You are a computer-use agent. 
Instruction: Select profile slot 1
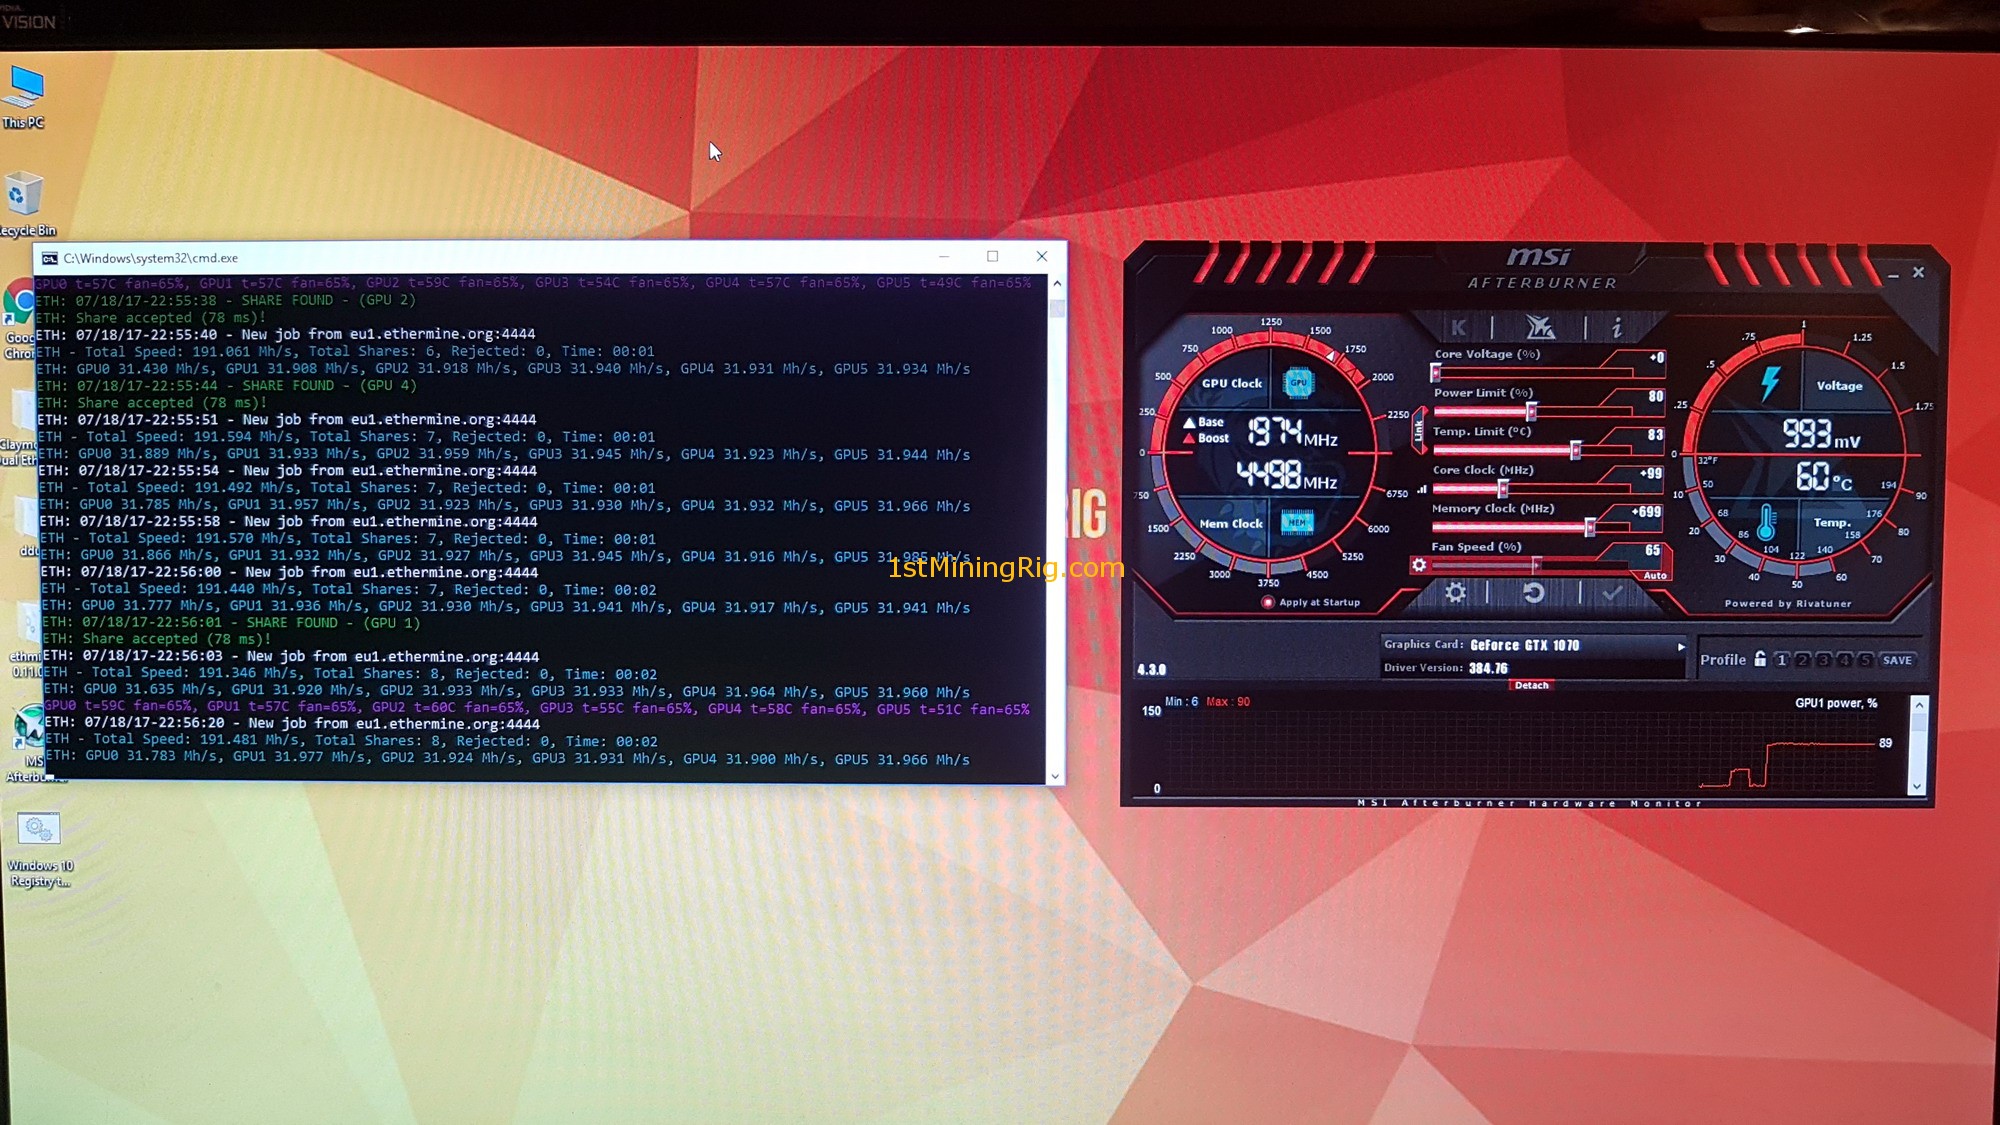pyautogui.click(x=1781, y=660)
